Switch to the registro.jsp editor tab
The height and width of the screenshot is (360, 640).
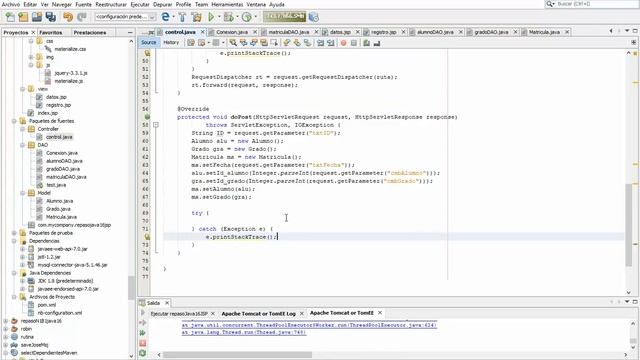[384, 32]
